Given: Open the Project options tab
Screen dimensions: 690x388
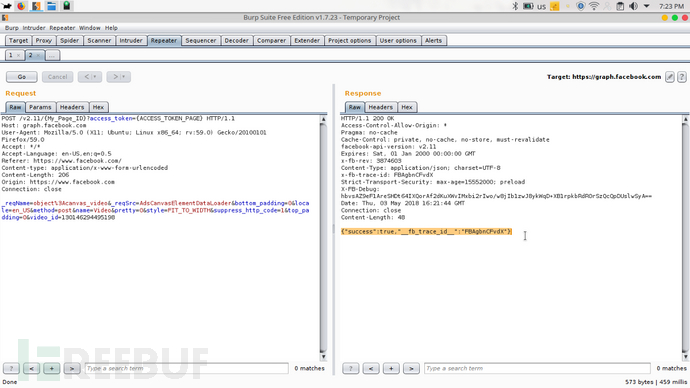Looking at the screenshot, I should pos(350,40).
